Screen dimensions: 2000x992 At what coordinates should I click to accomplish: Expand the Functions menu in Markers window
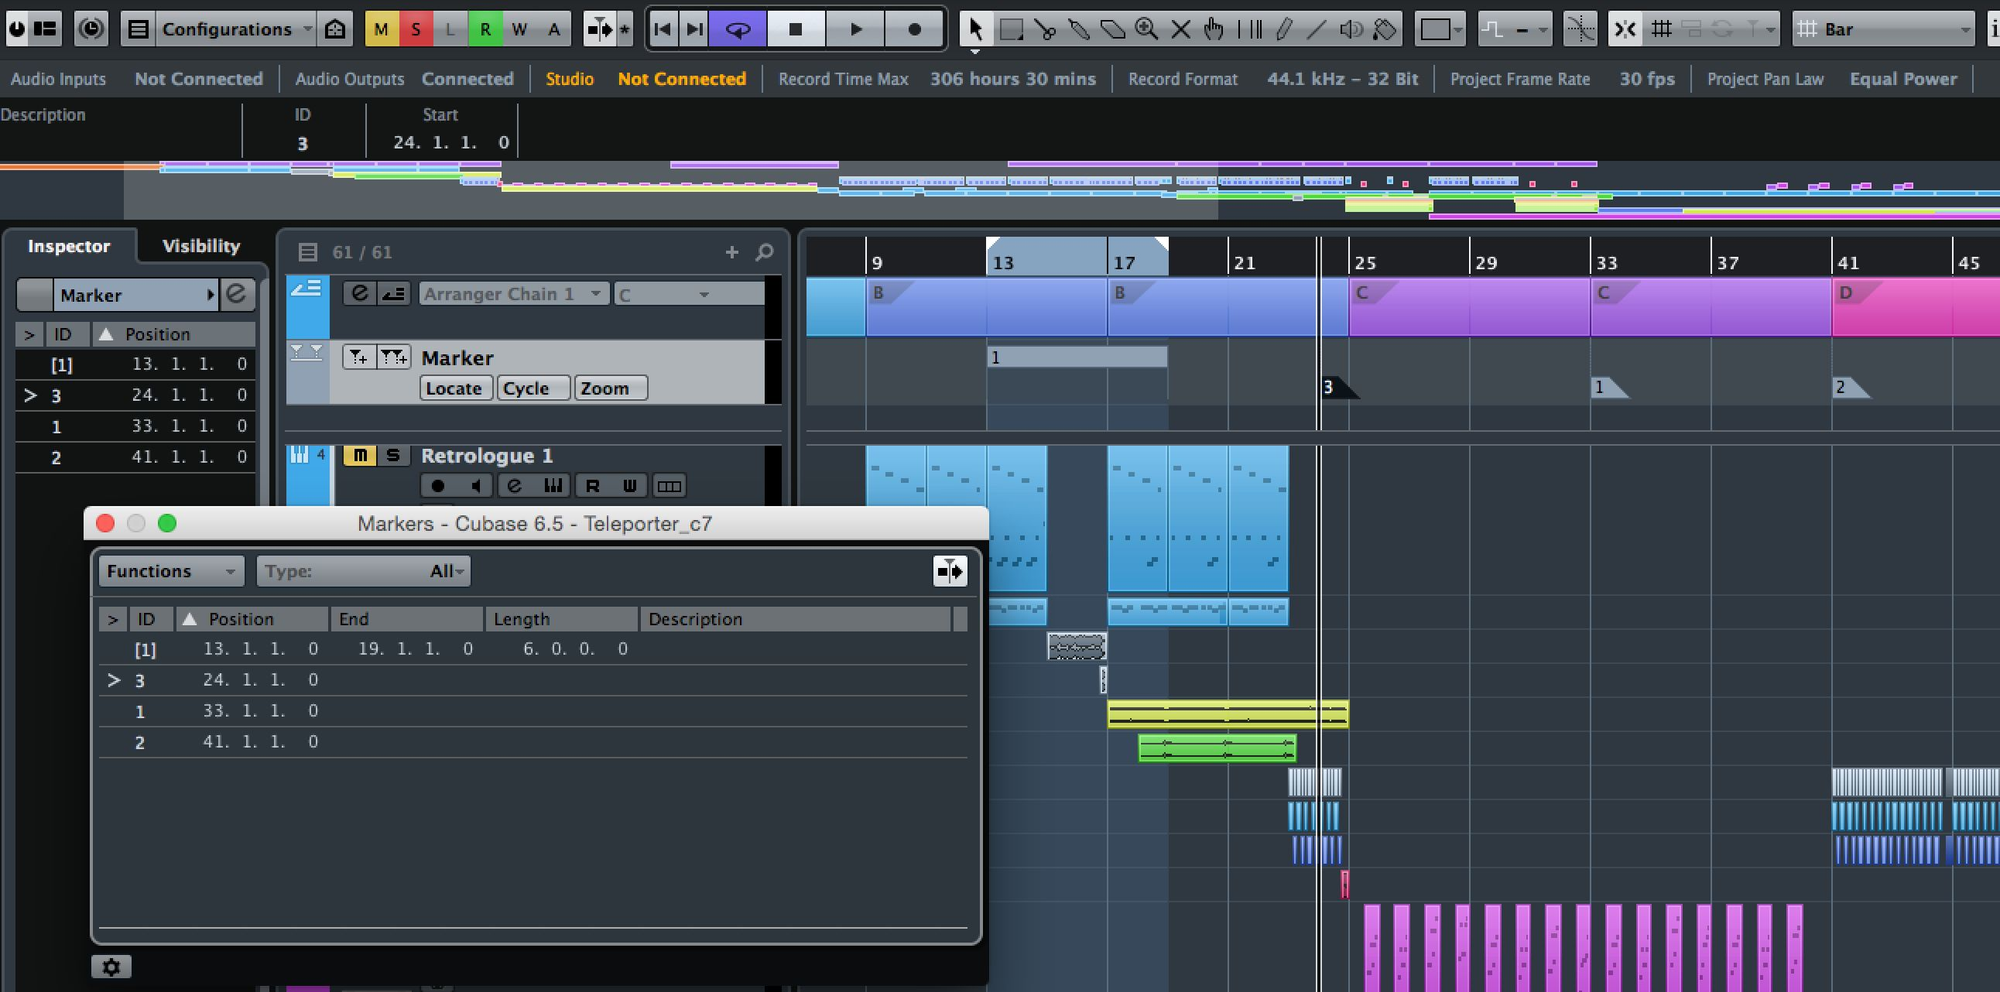click(x=171, y=571)
